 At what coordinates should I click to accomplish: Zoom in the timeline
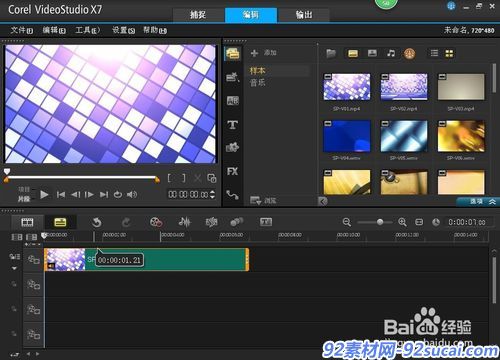[402, 222]
